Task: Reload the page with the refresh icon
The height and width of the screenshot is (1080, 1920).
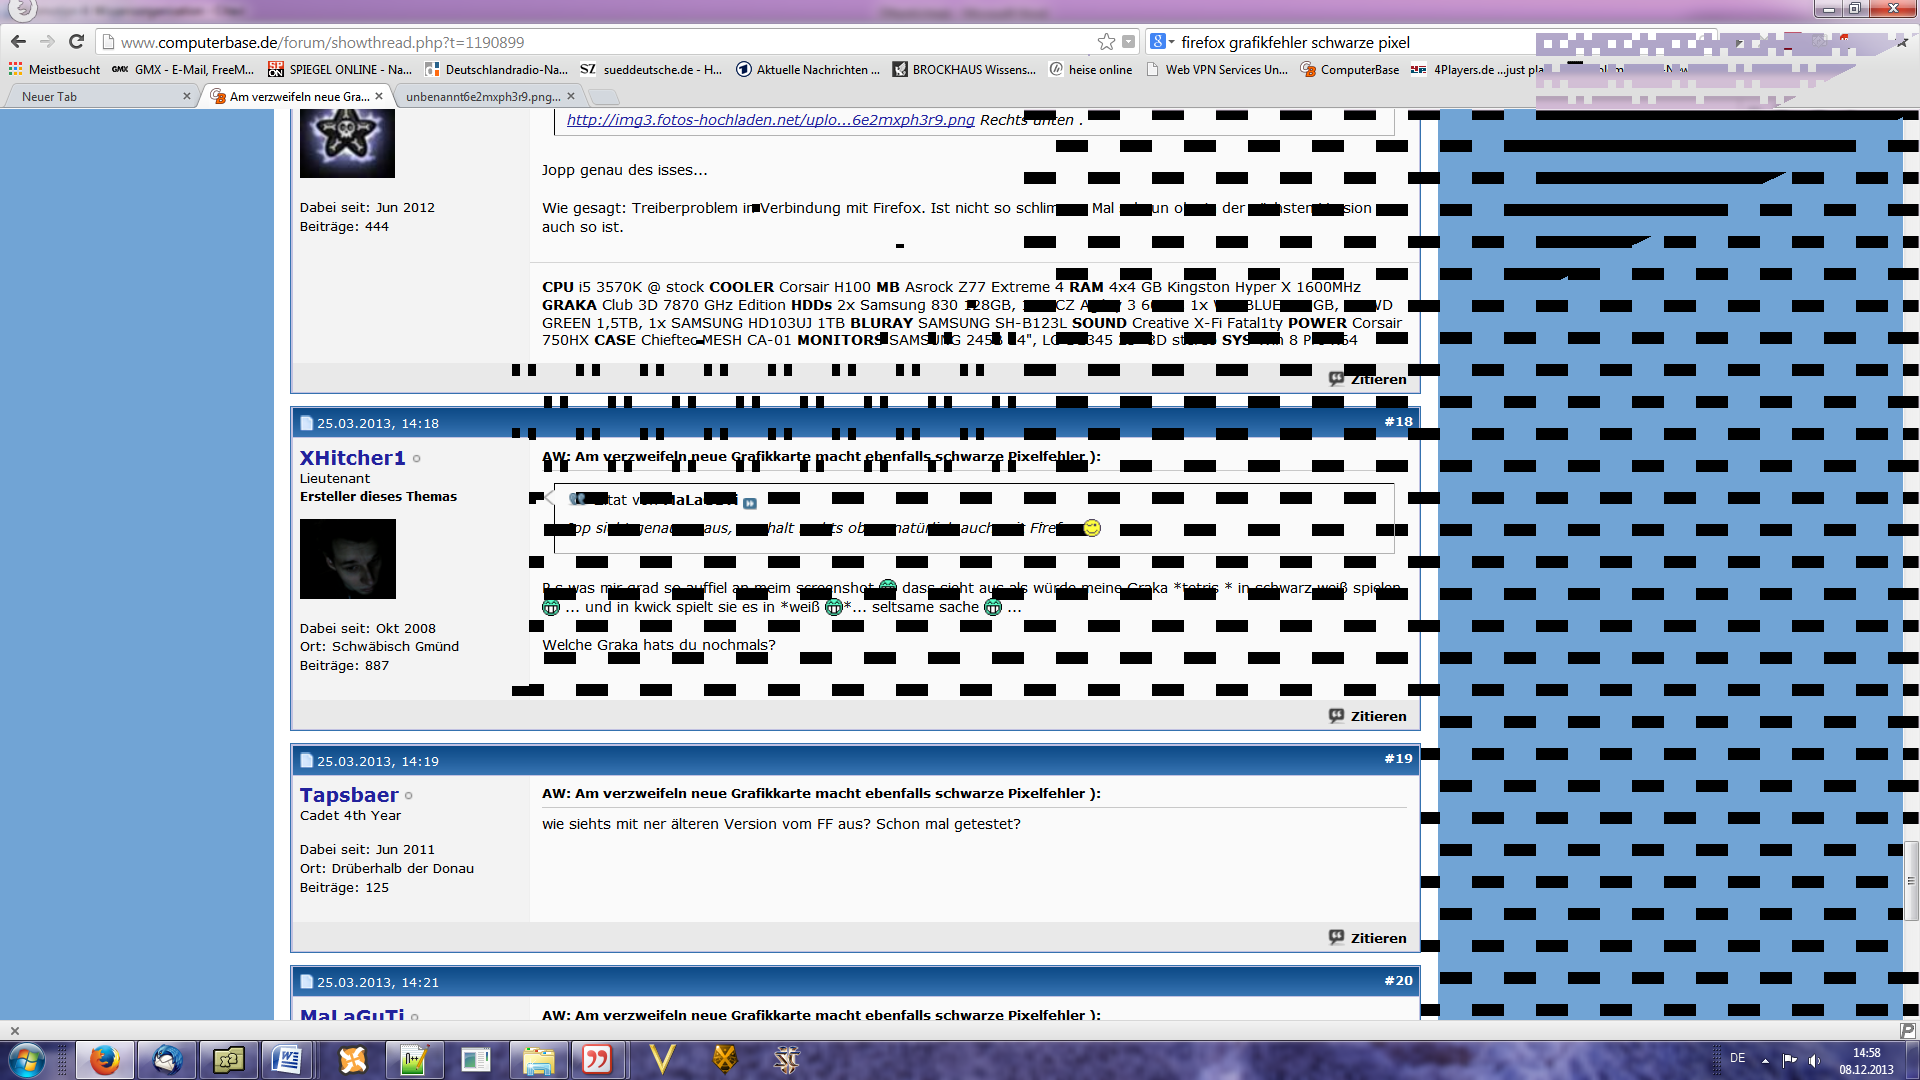Action: click(76, 42)
